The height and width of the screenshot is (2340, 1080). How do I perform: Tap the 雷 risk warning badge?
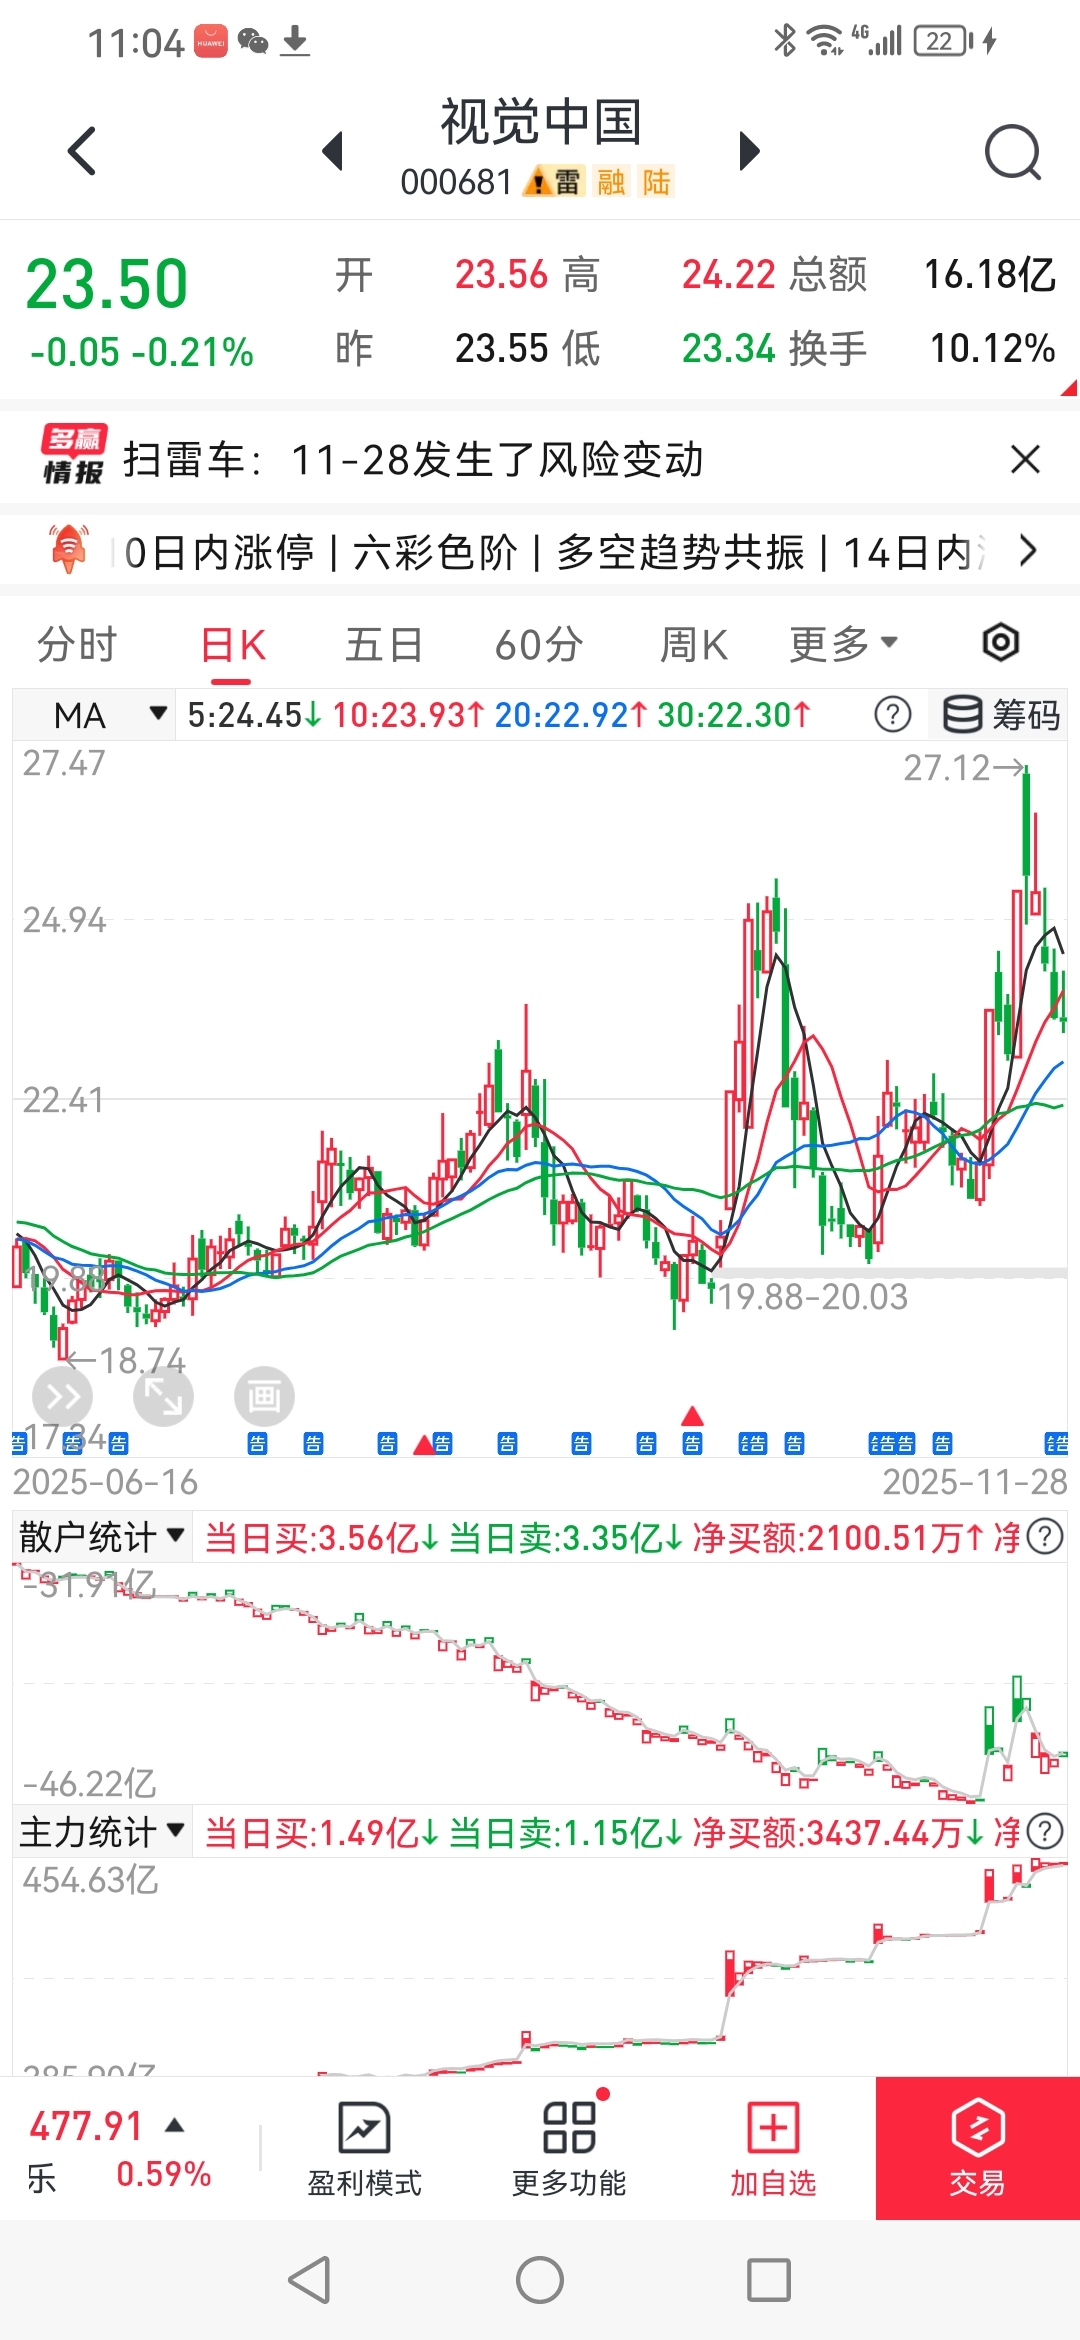(555, 182)
